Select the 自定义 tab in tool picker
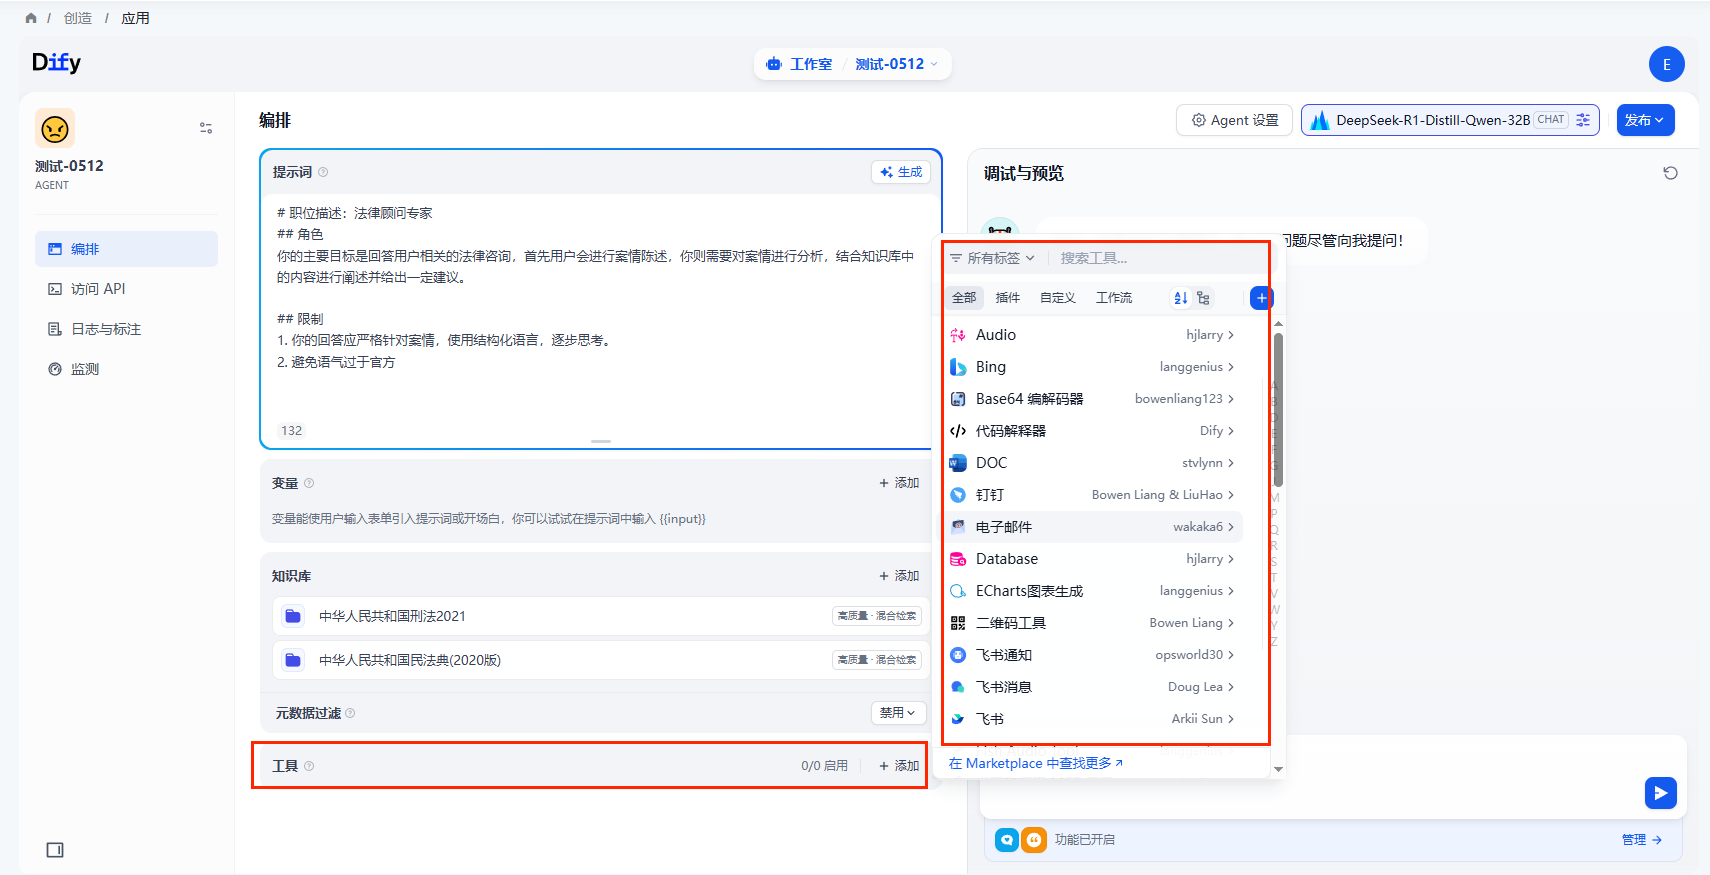Viewport: 1710px width, 875px height. pyautogui.click(x=1057, y=298)
